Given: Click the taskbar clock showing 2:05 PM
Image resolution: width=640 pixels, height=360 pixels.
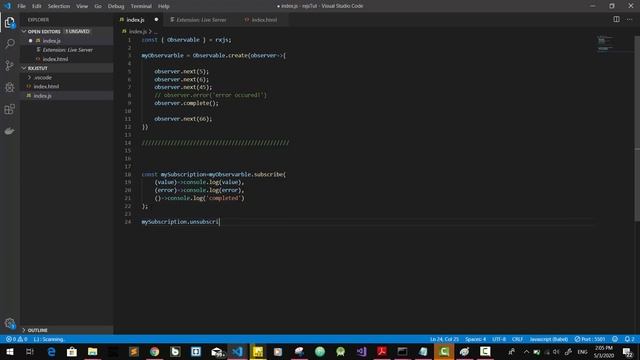Looking at the screenshot, I should pos(604,352).
